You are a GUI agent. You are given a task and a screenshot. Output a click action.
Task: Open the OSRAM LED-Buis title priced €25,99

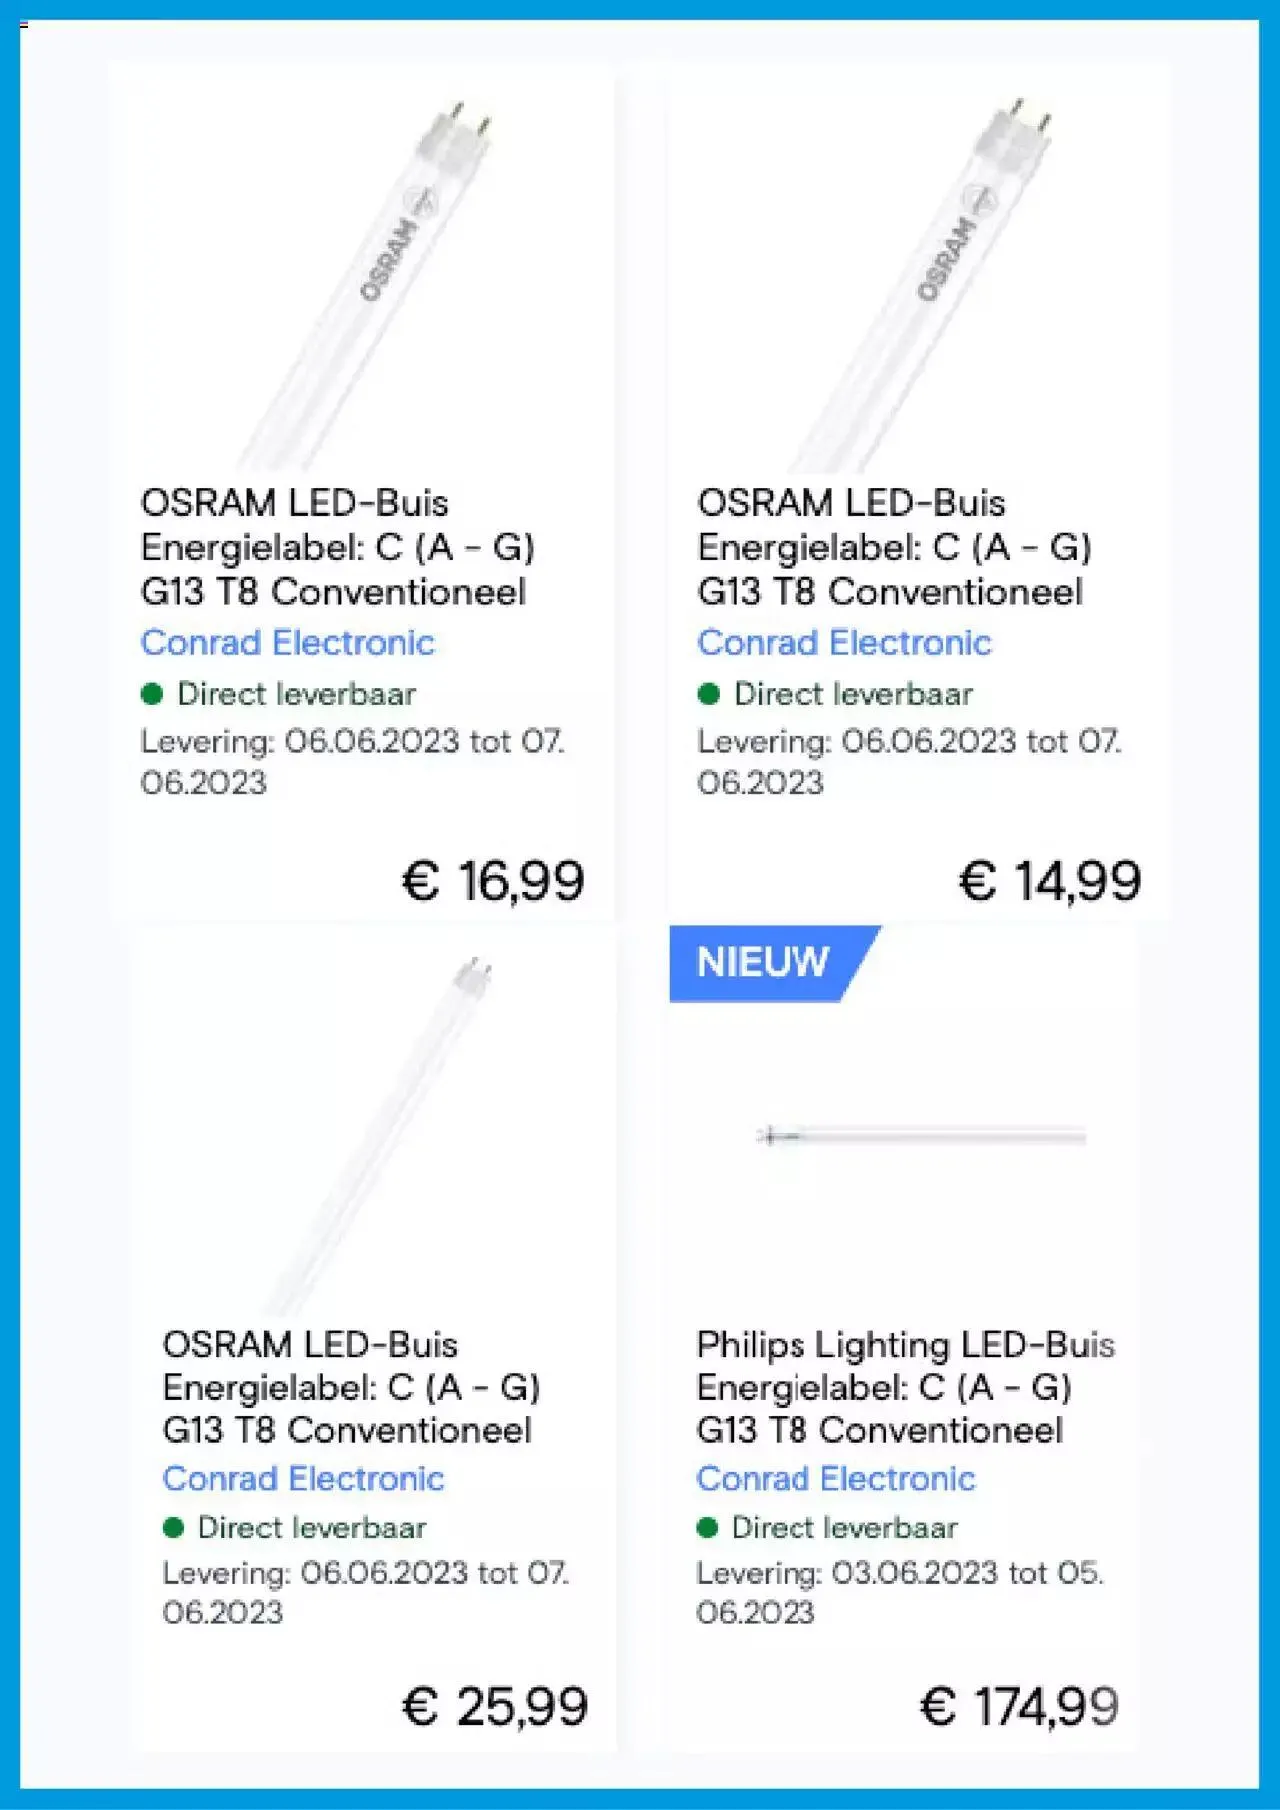point(350,1387)
